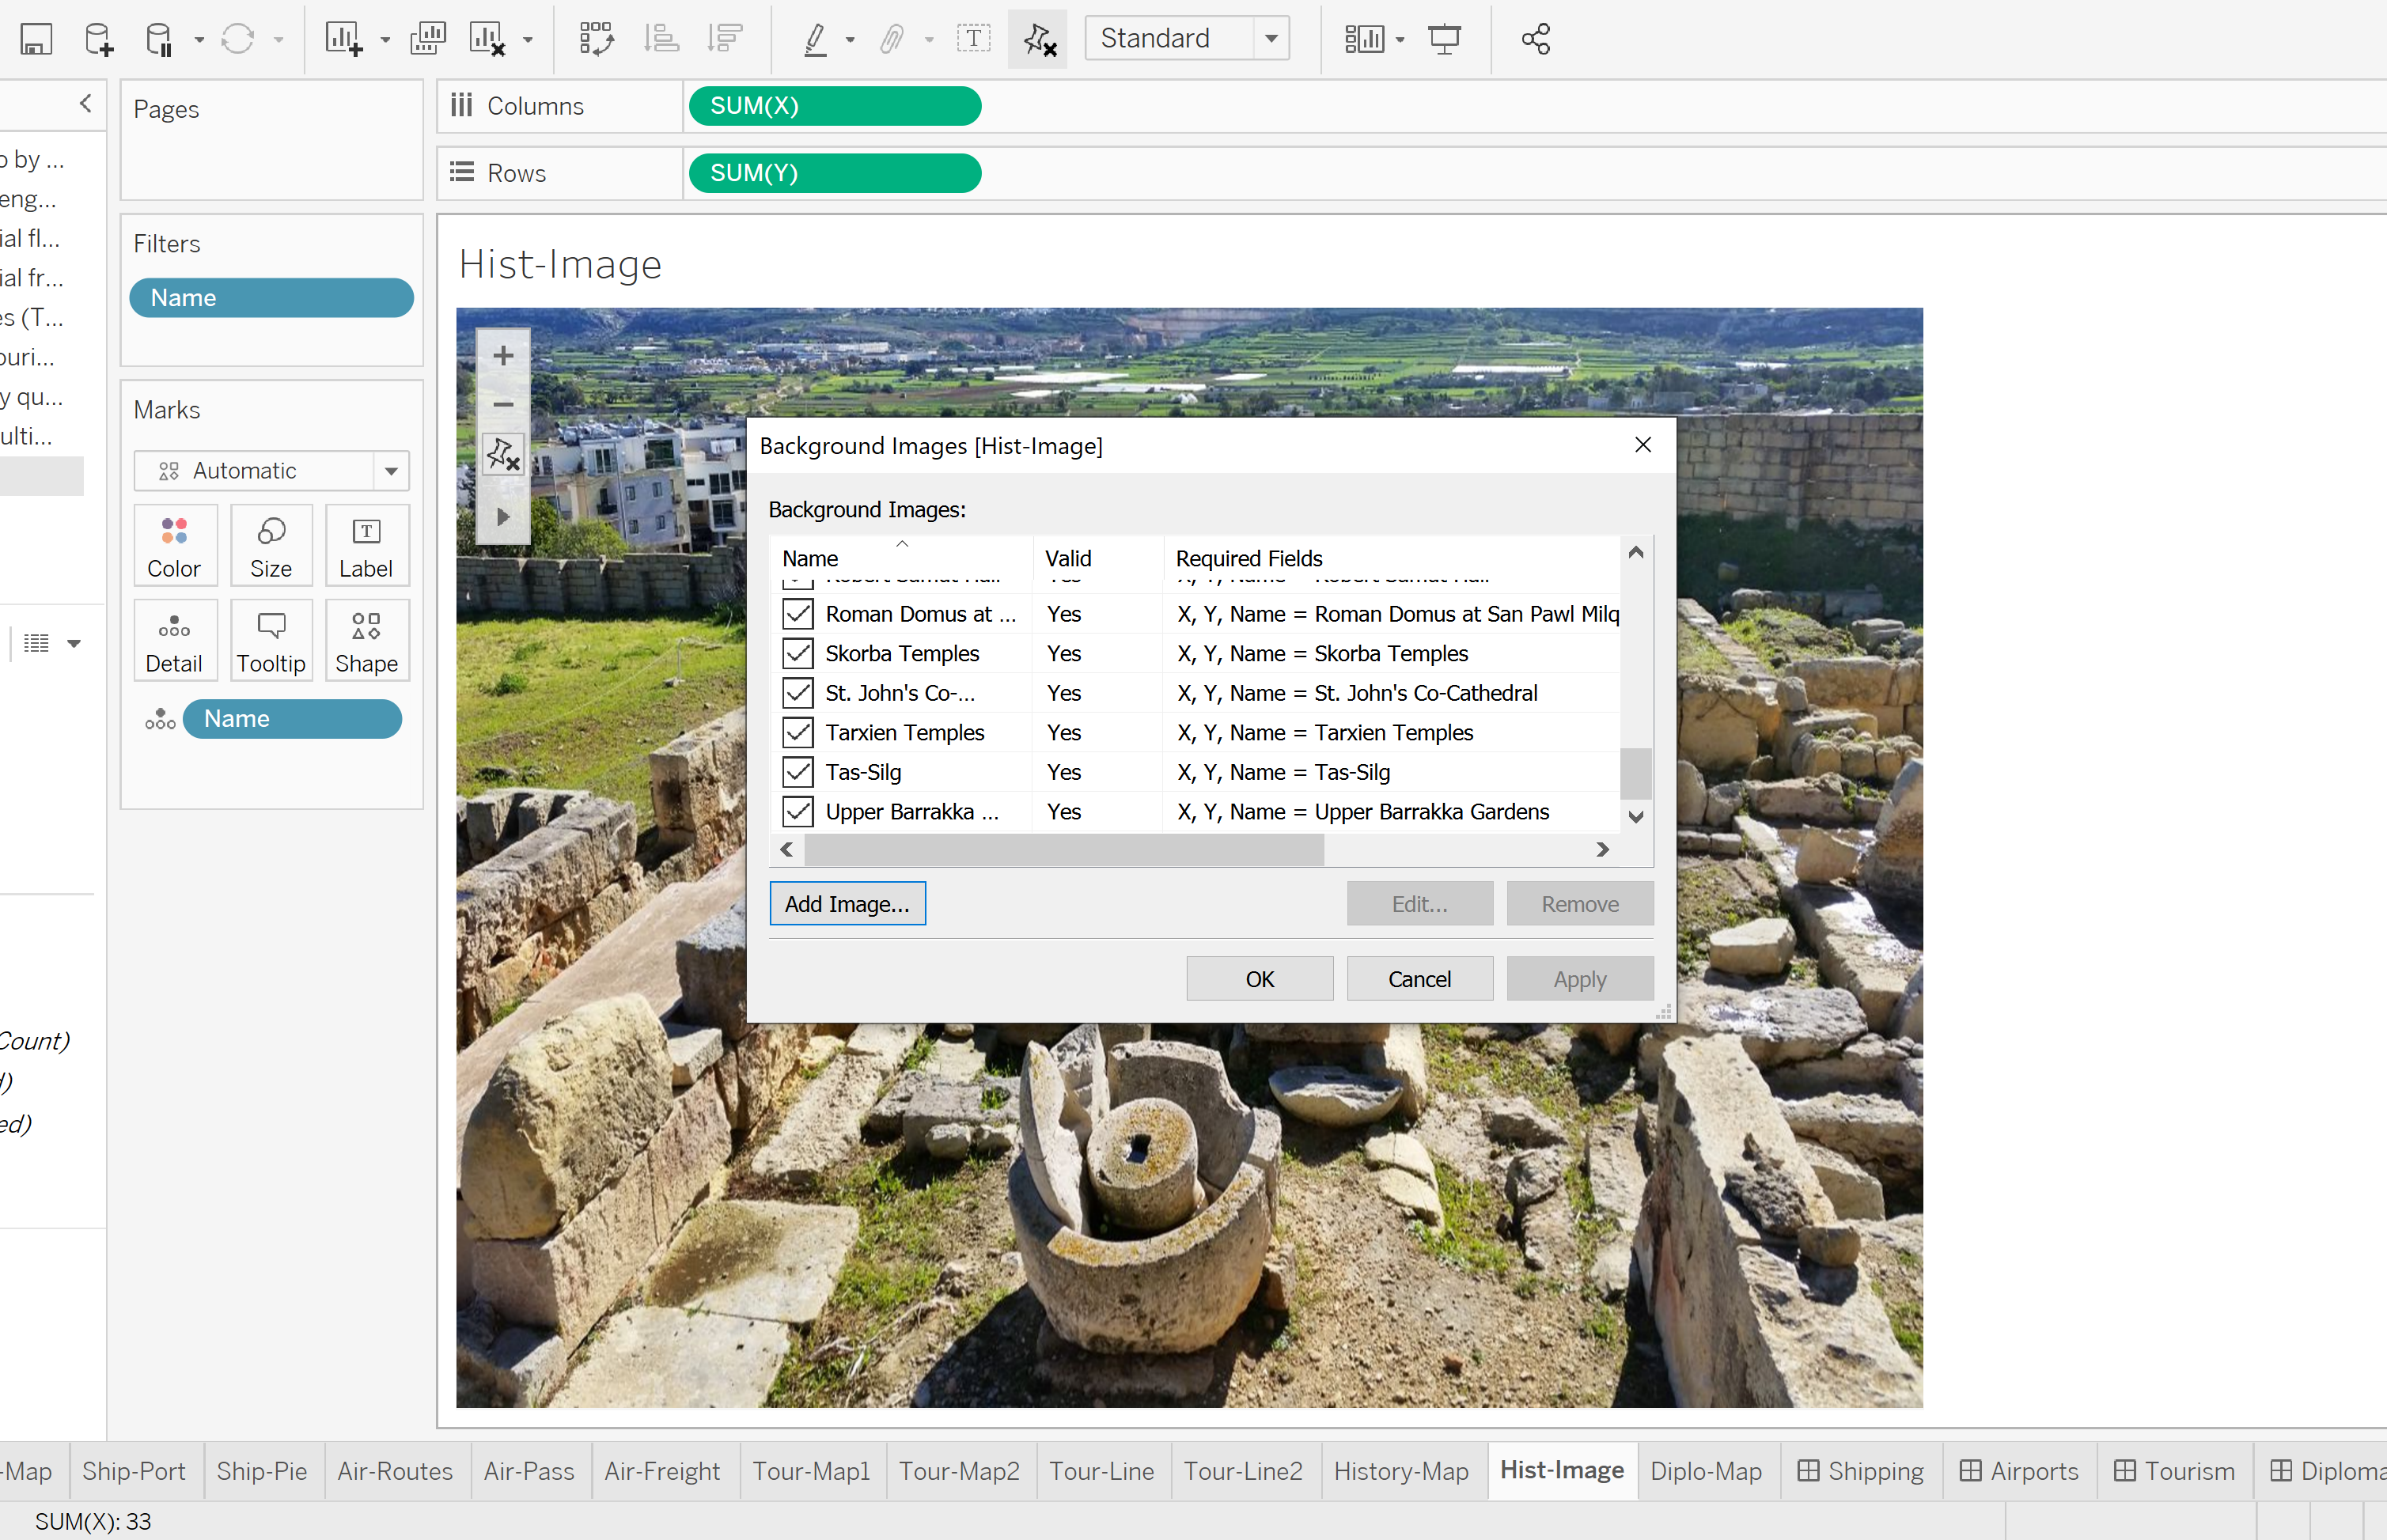Screen dimensions: 2387x1540
Task: Switch to the History-Map sheet tab
Action: (x=1400, y=1471)
